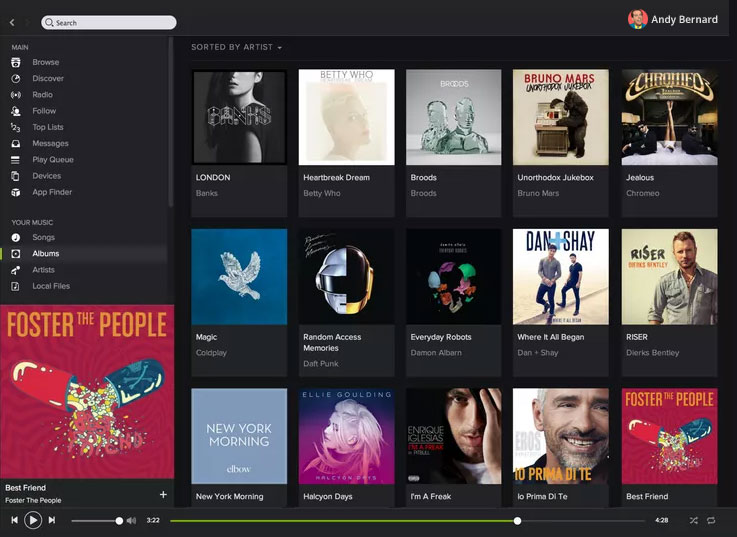The width and height of the screenshot is (737, 537).
Task: Click the Artists microphone icon
Action: (x=16, y=270)
